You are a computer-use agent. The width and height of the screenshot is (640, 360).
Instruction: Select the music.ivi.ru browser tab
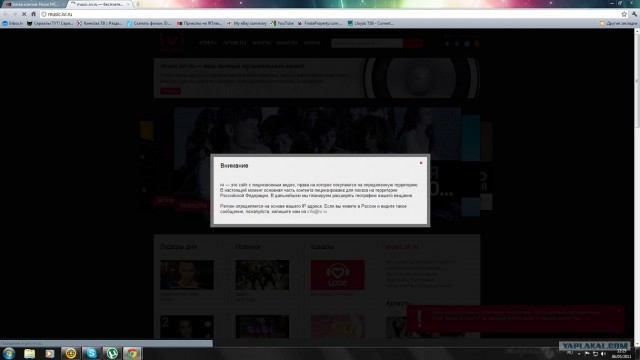tap(99, 4)
